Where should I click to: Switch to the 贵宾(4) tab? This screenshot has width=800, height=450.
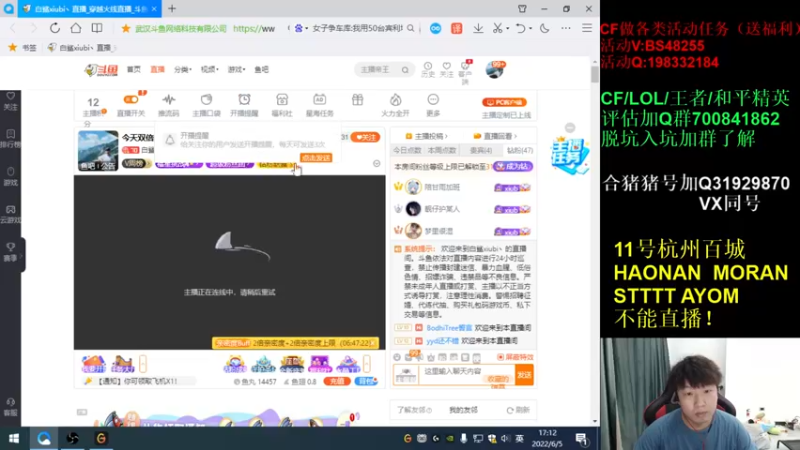click(481, 150)
